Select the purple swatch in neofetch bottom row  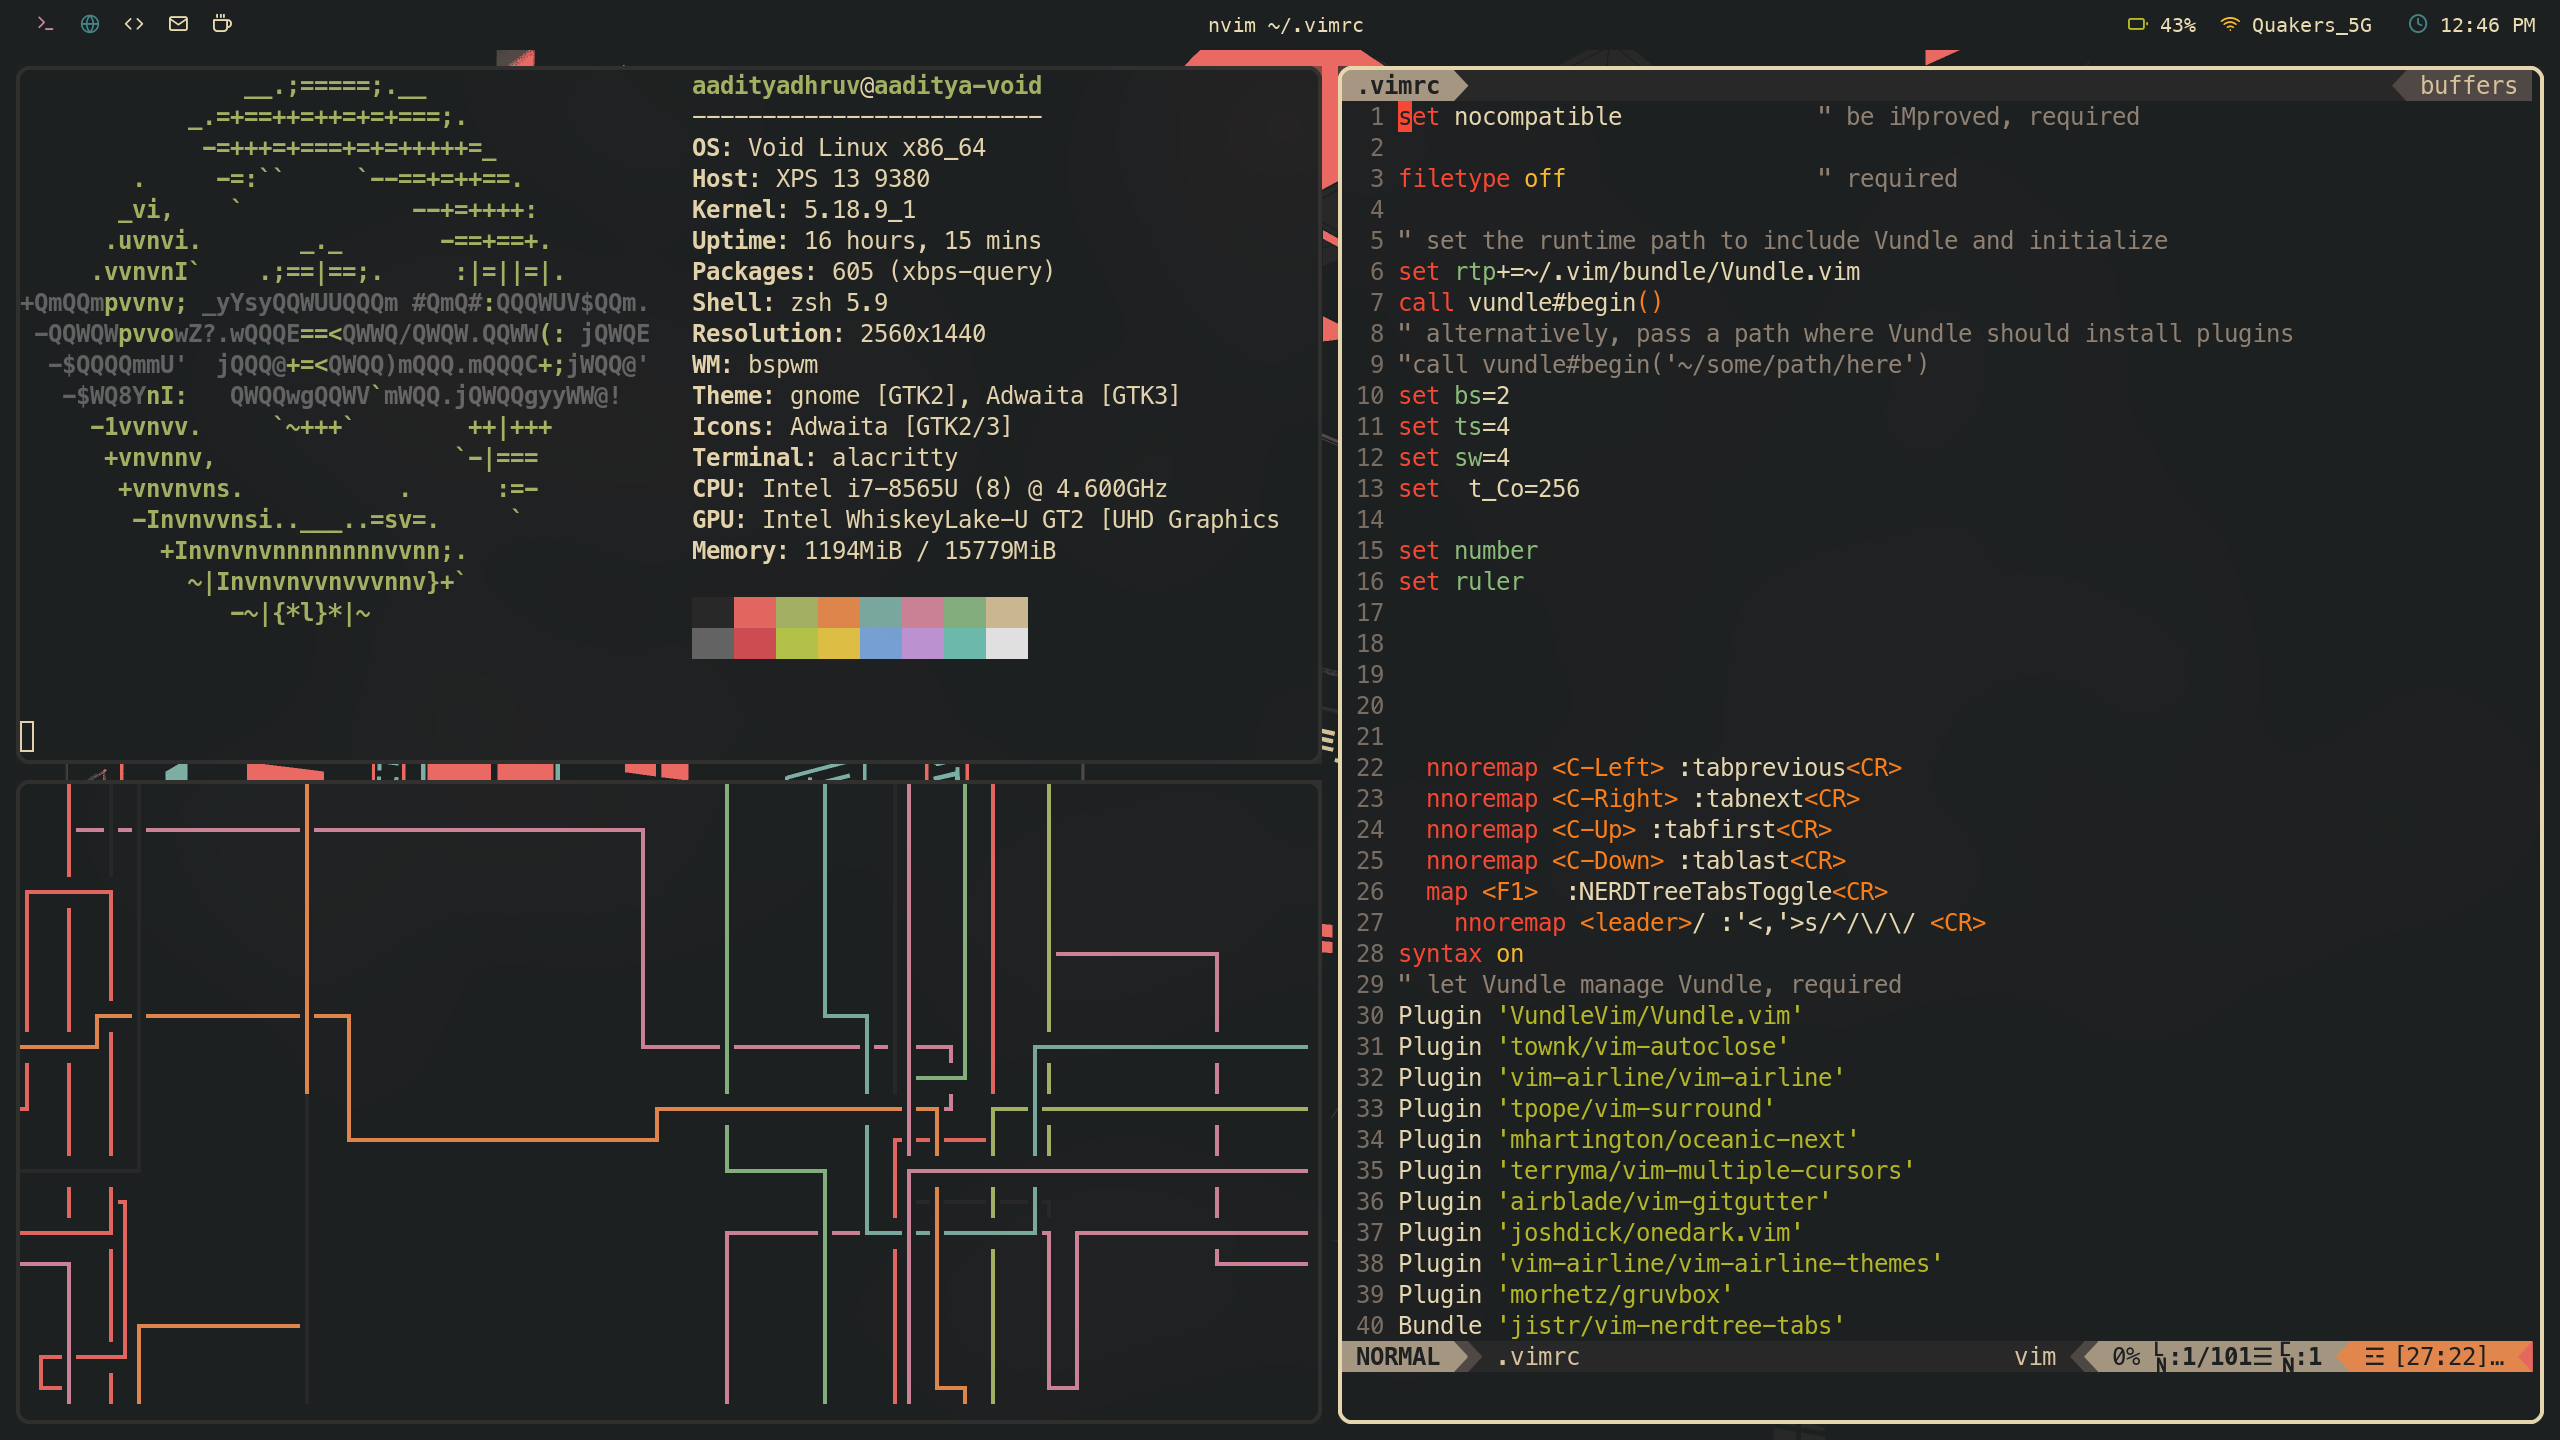[923, 644]
